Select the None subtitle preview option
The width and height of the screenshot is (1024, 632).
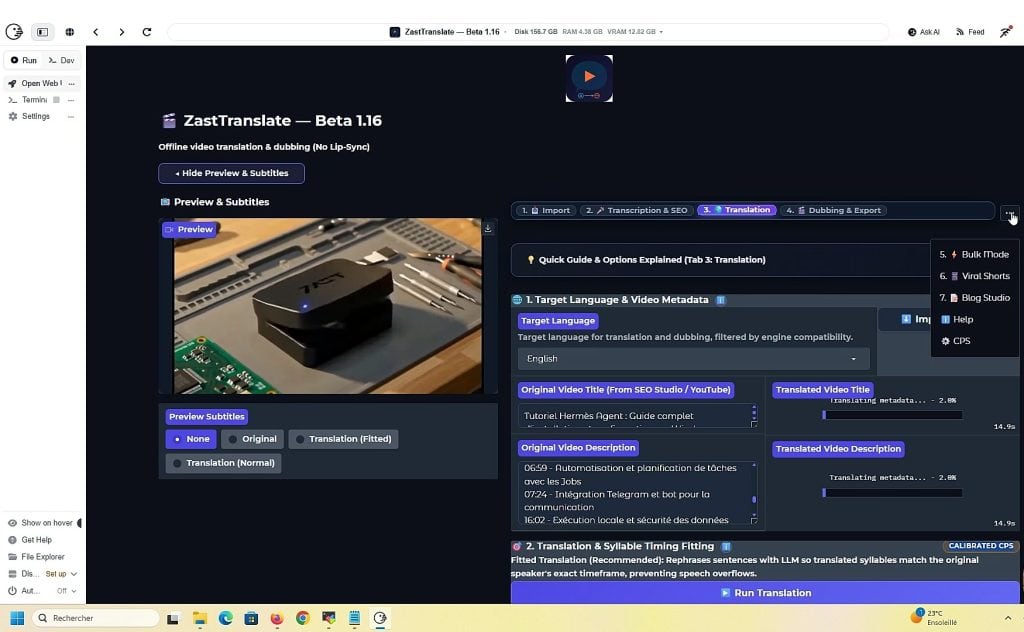pyautogui.click(x=191, y=439)
